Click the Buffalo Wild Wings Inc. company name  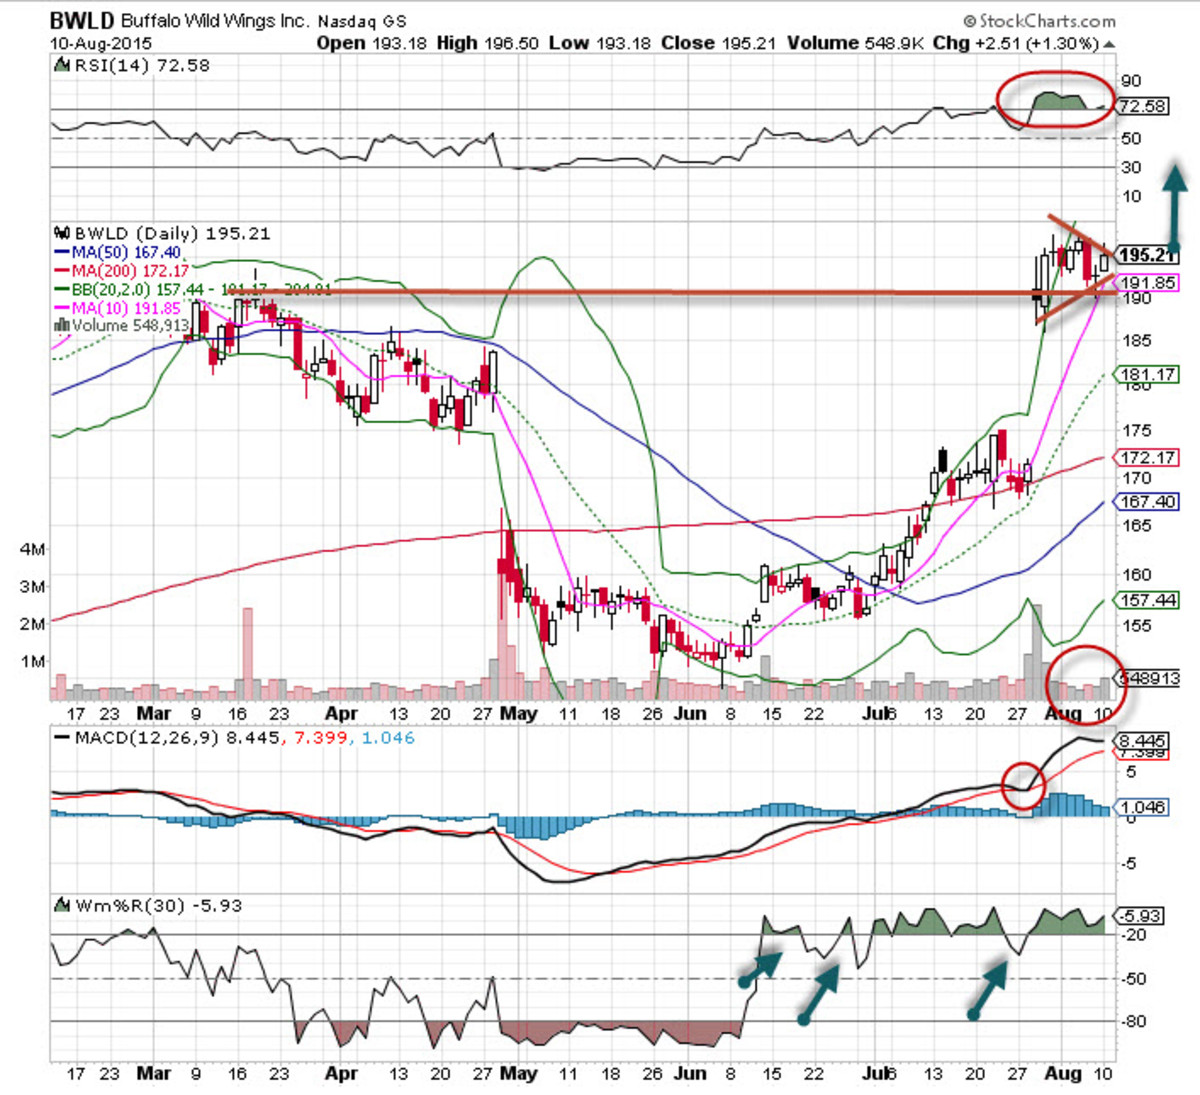pyautogui.click(x=215, y=21)
